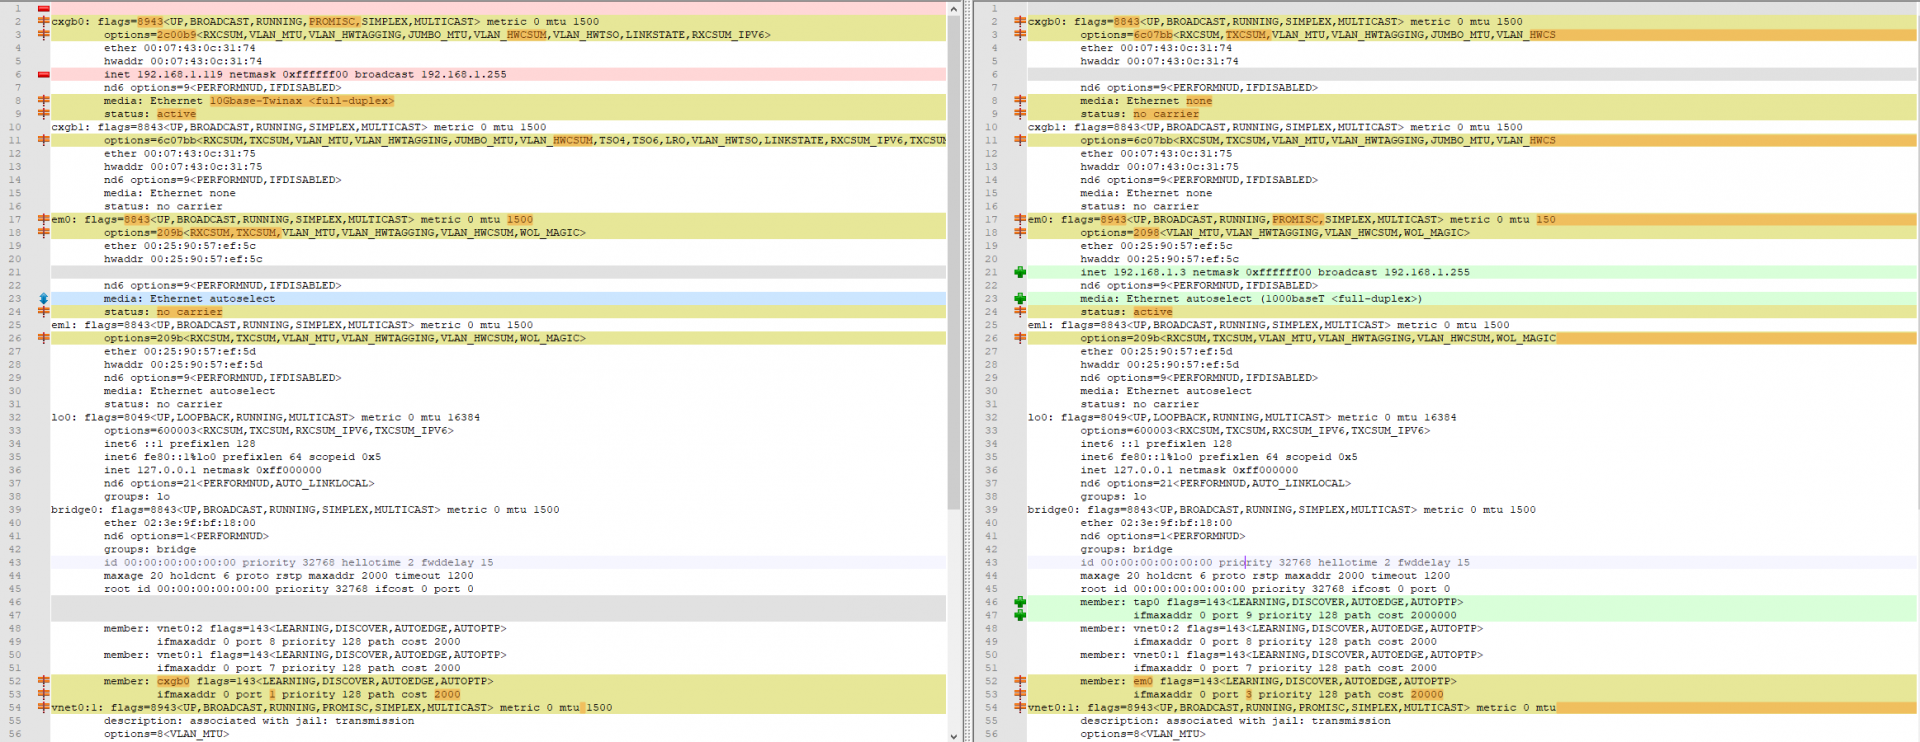Click orange changed marker on left cxgb0 flags line
1920x742 pixels.
click(43, 21)
